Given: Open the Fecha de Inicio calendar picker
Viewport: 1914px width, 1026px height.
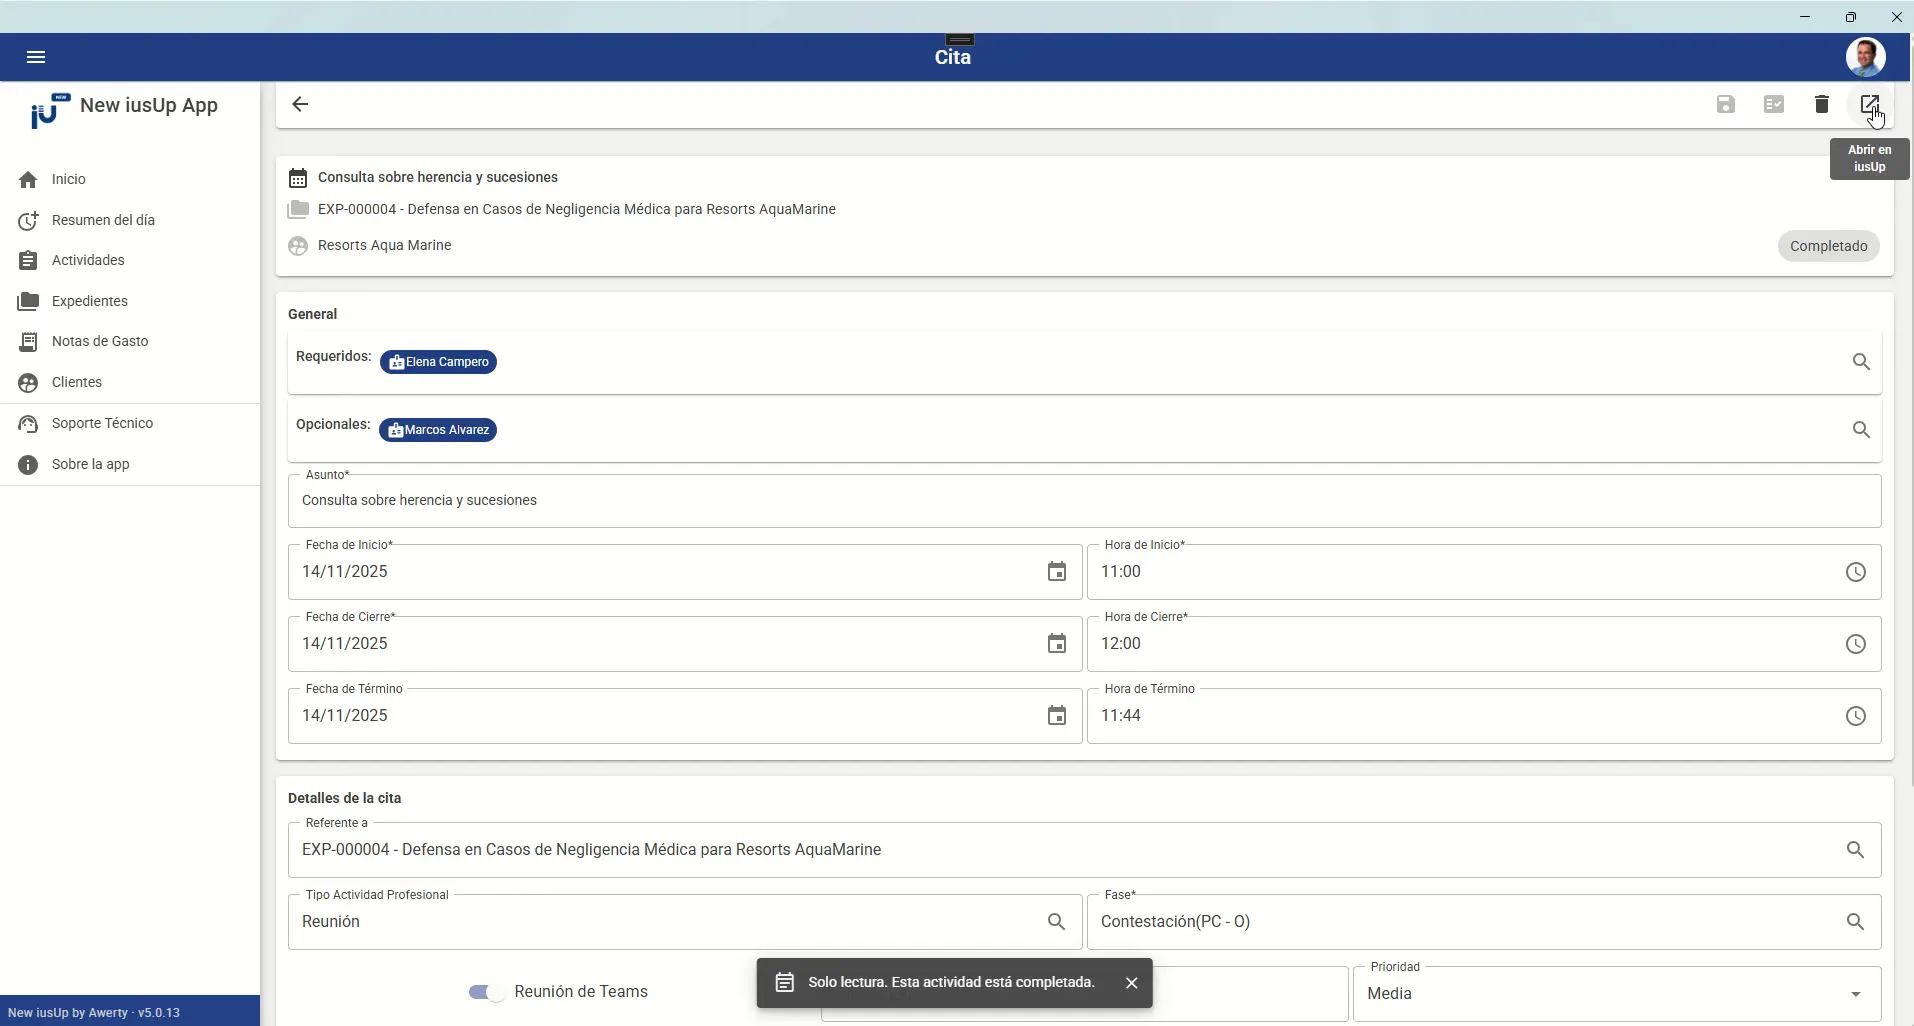Looking at the screenshot, I should (1057, 572).
